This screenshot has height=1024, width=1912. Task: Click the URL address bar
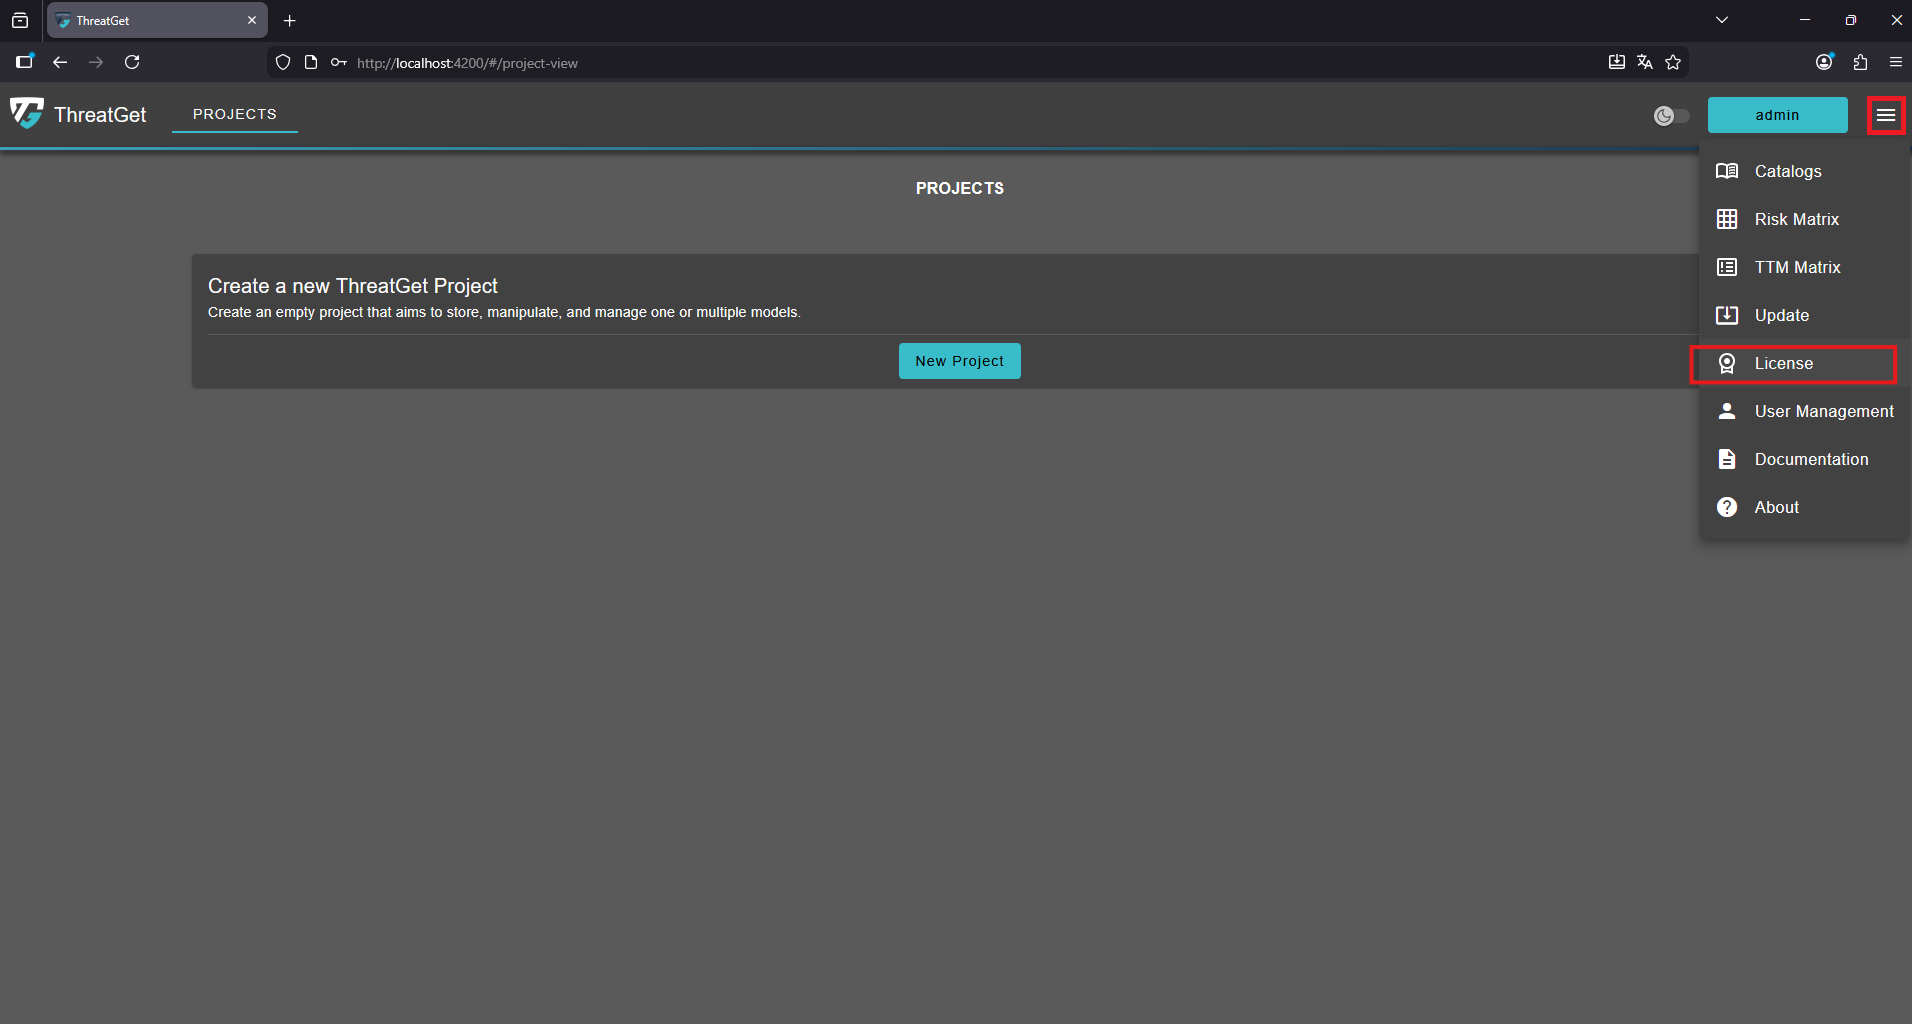(x=900, y=63)
